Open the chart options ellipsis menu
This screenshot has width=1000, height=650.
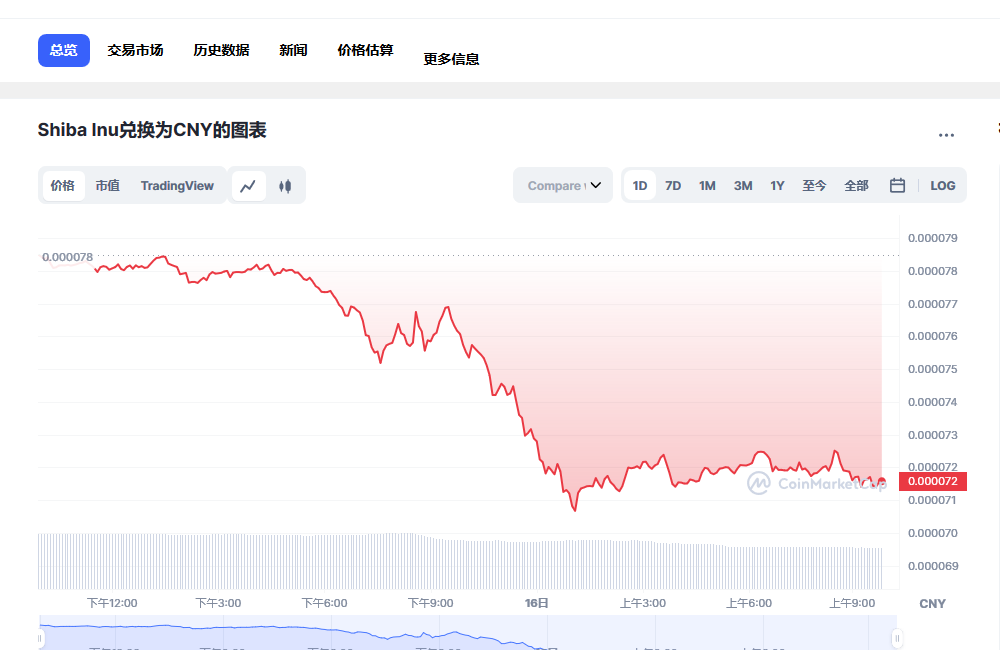[946, 135]
